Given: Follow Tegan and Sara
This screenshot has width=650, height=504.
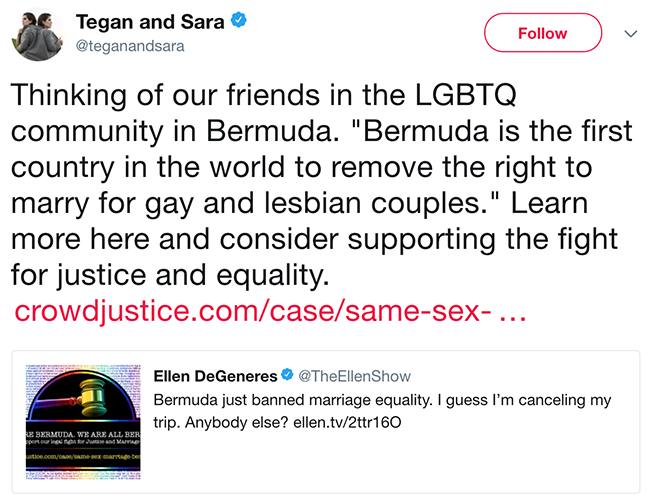Looking at the screenshot, I should pos(542,33).
